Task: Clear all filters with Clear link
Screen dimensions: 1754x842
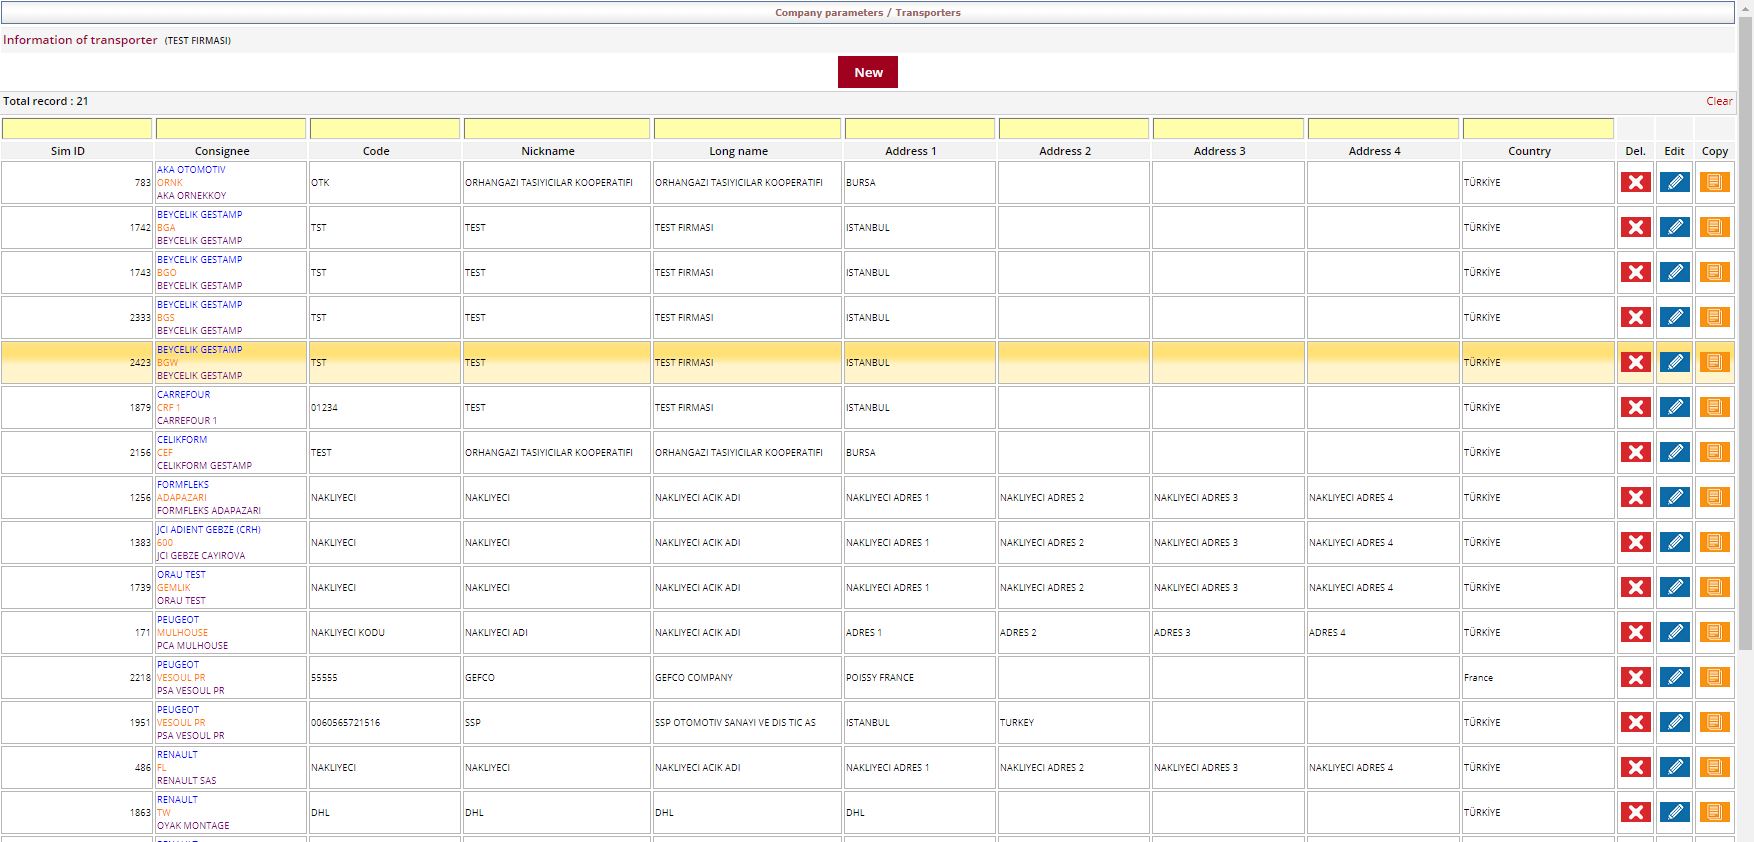Action: (x=1719, y=101)
